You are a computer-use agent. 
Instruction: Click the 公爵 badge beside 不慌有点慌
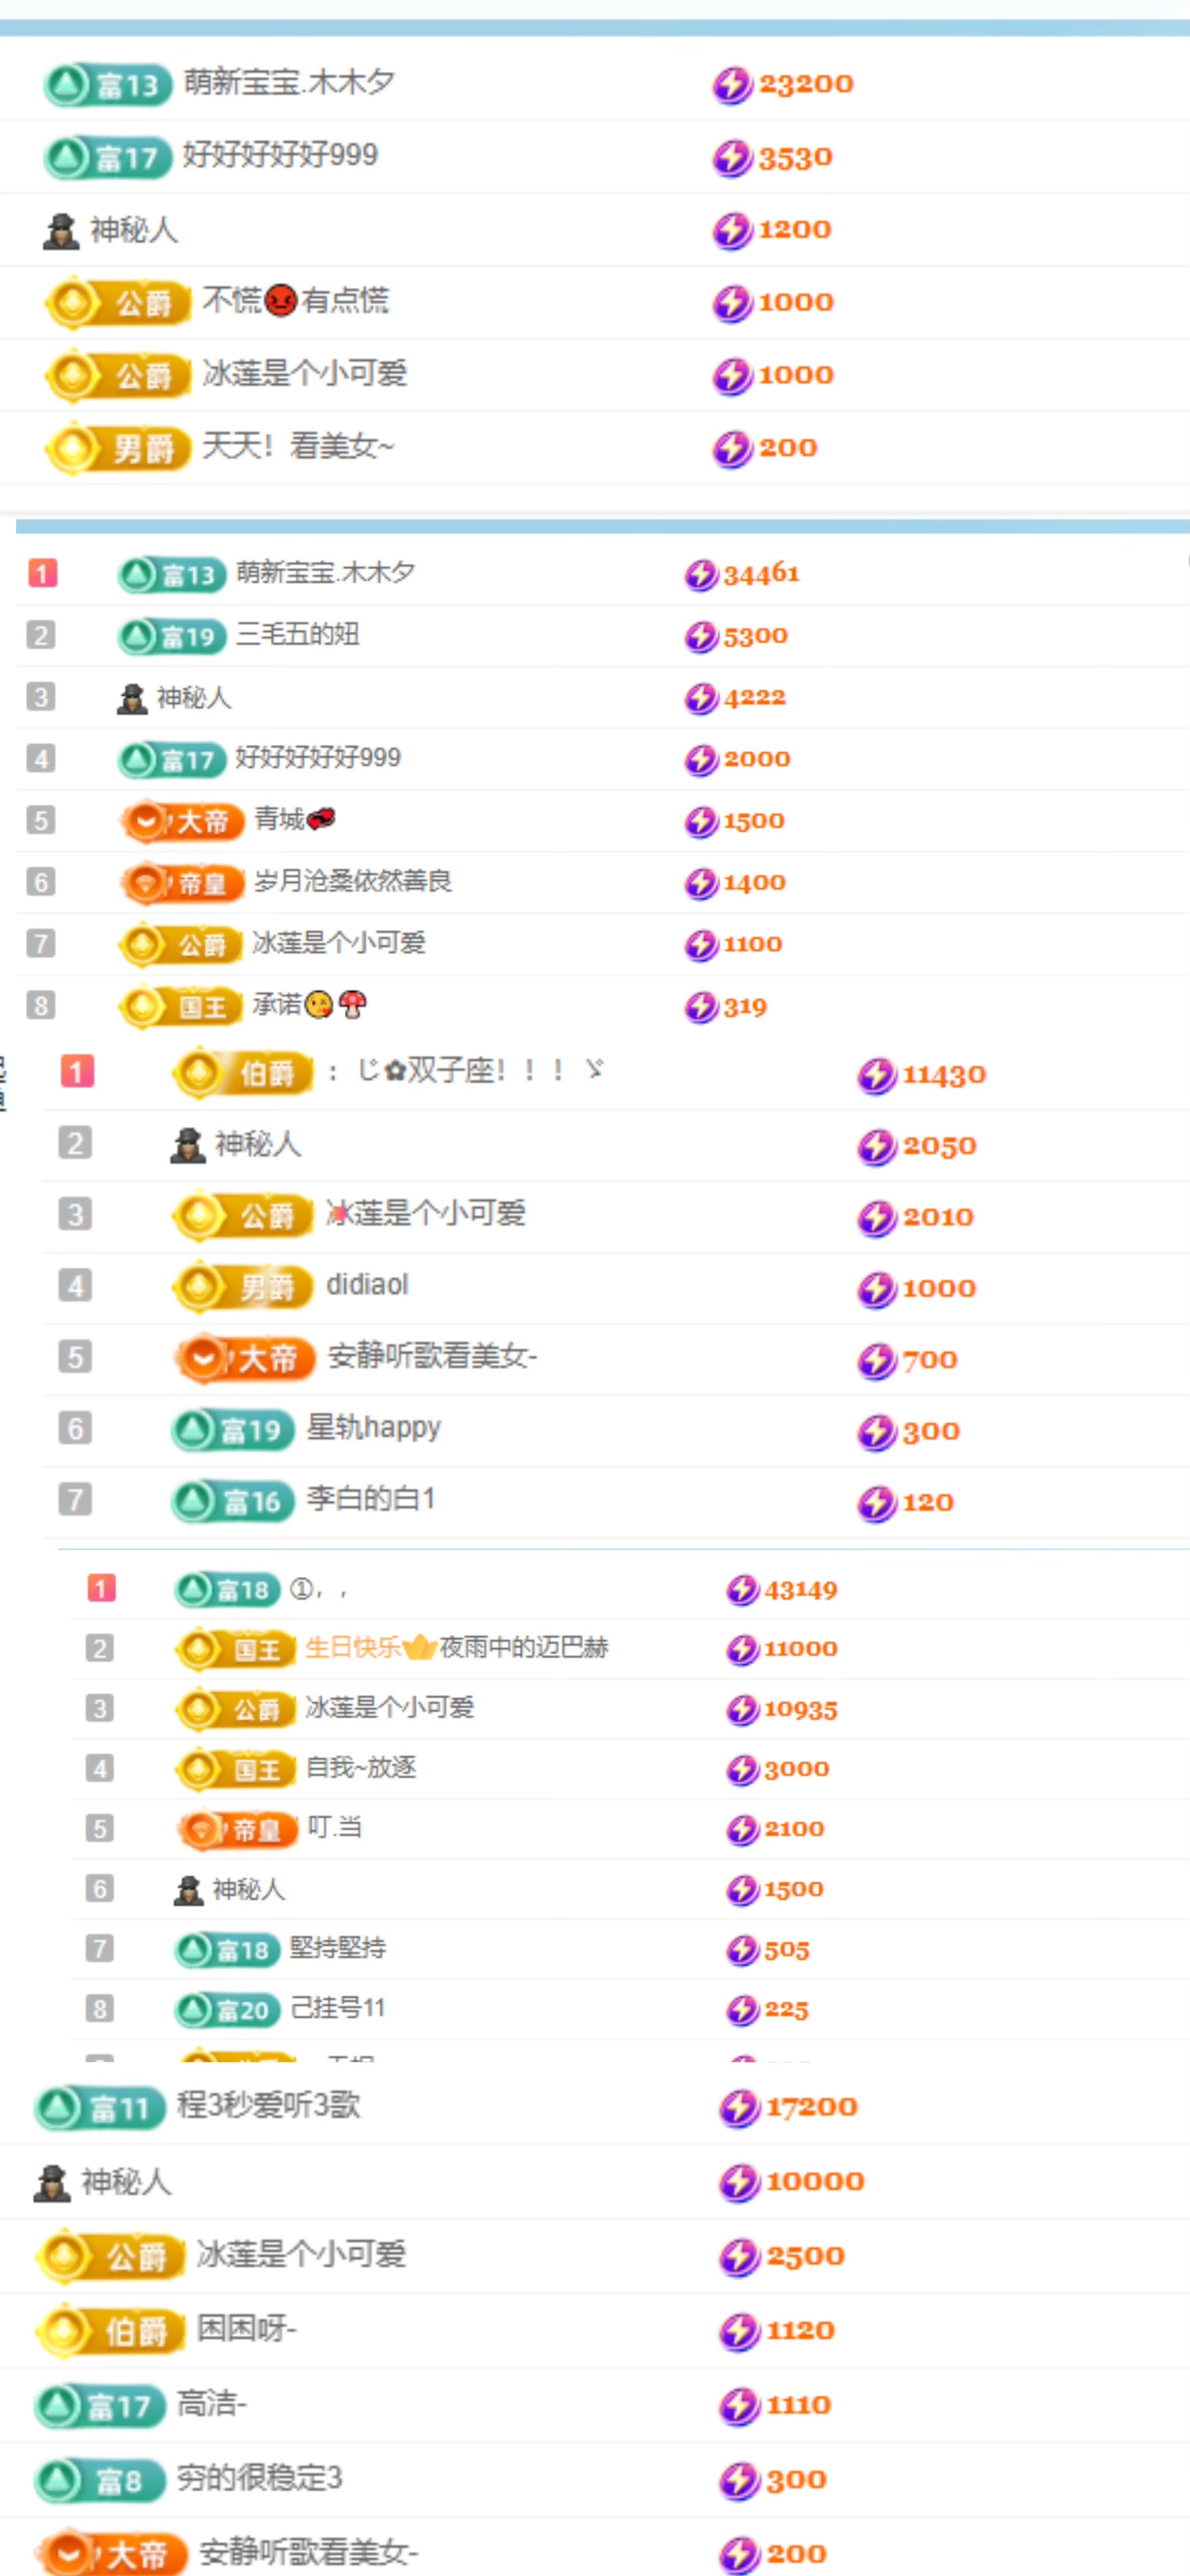pyautogui.click(x=118, y=302)
